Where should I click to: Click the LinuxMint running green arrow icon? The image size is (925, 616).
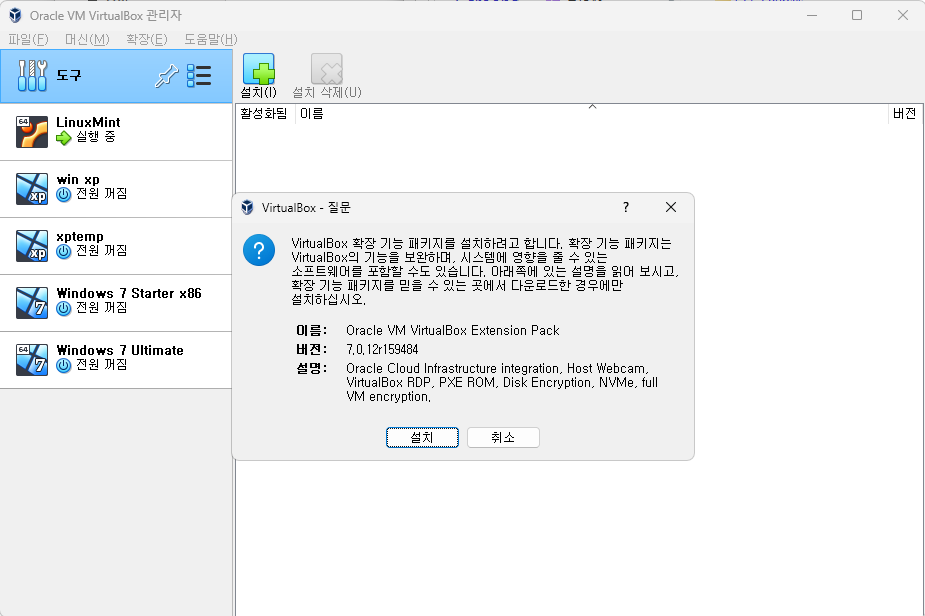[64, 138]
